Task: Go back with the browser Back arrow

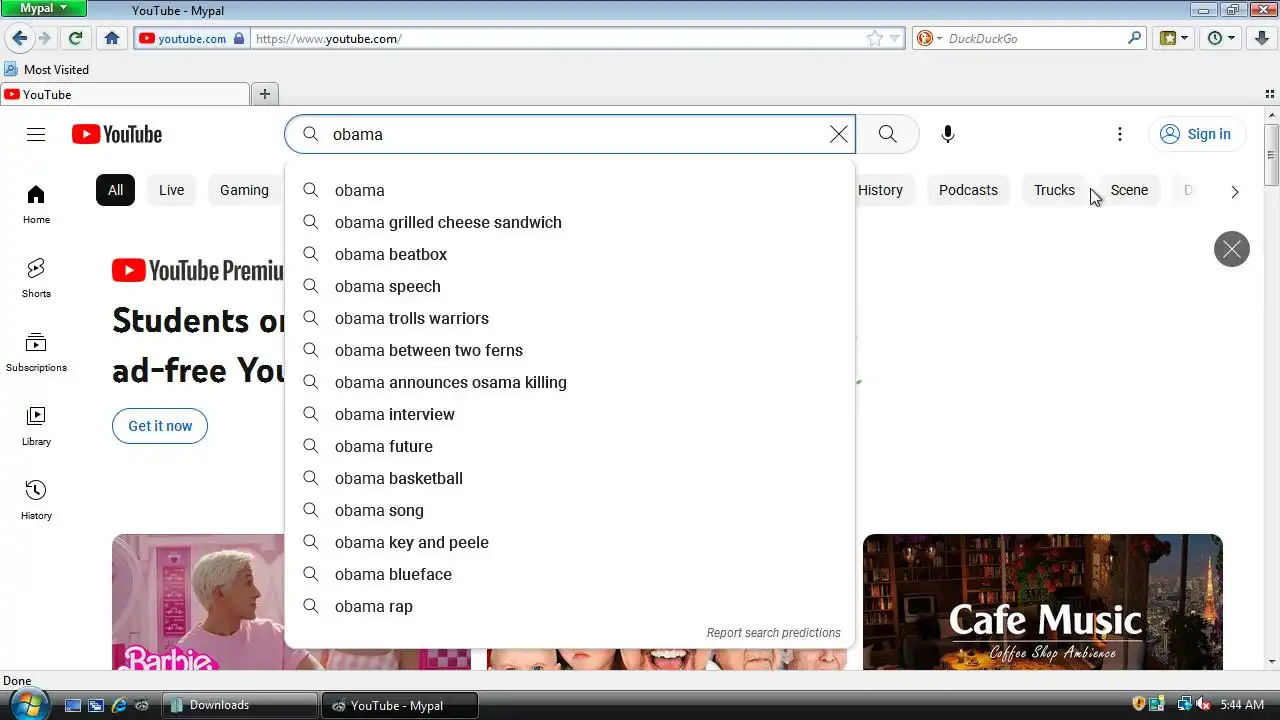Action: 19,38
